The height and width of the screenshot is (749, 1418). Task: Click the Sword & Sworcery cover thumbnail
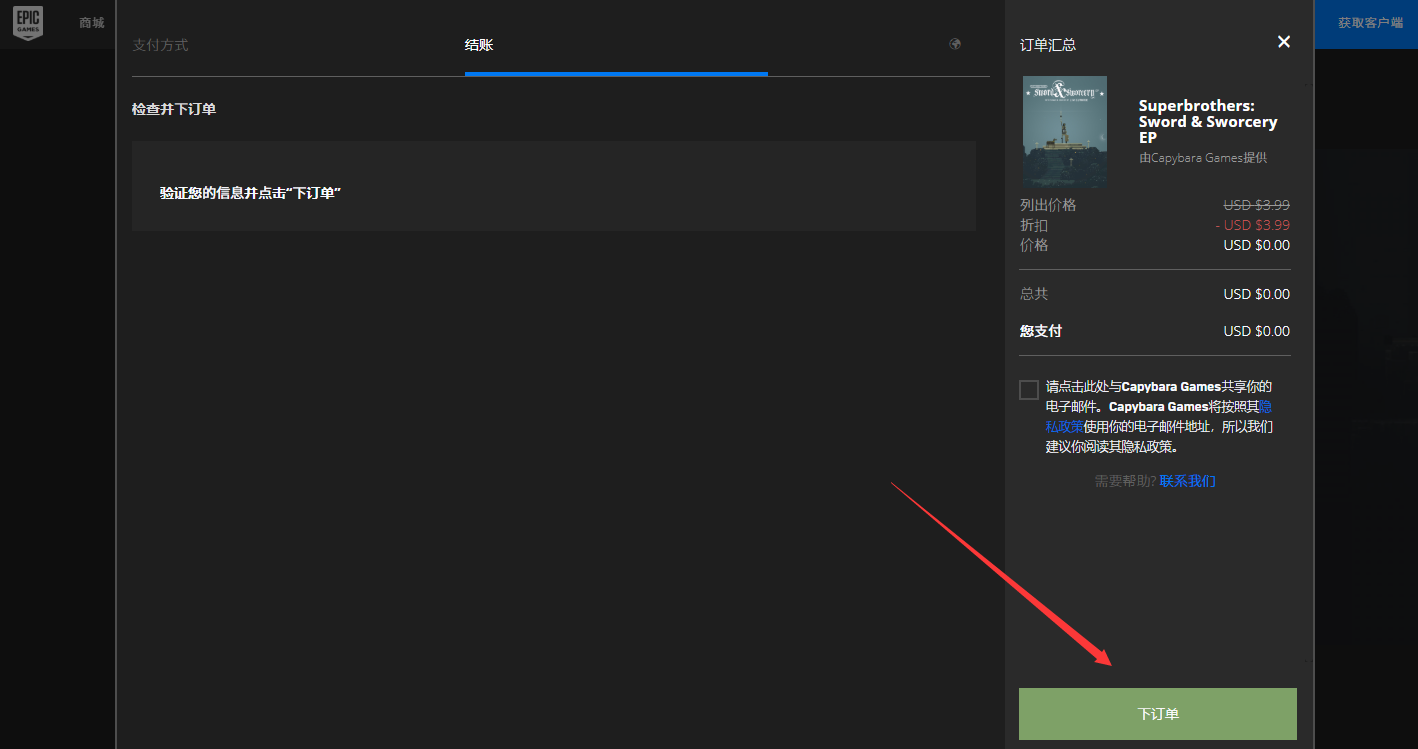[1064, 131]
